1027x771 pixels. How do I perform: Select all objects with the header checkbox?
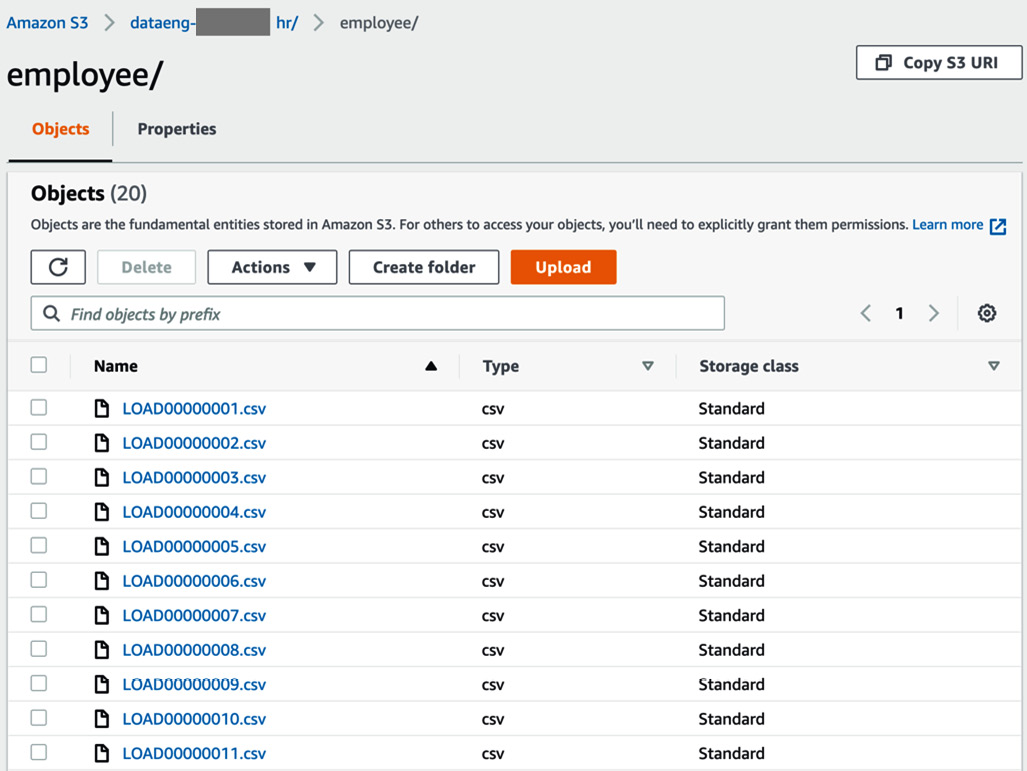37,366
